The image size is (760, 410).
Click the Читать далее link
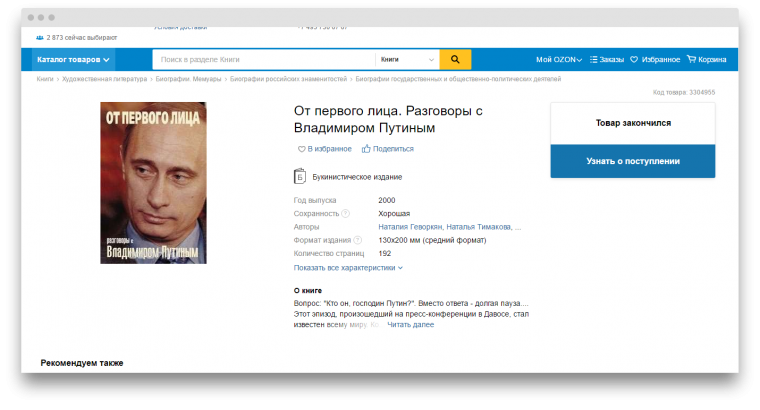tap(411, 325)
